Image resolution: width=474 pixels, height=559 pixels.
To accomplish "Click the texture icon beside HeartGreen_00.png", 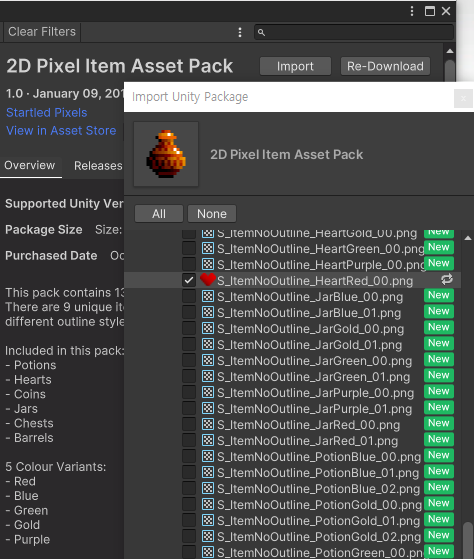I will click(x=208, y=248).
